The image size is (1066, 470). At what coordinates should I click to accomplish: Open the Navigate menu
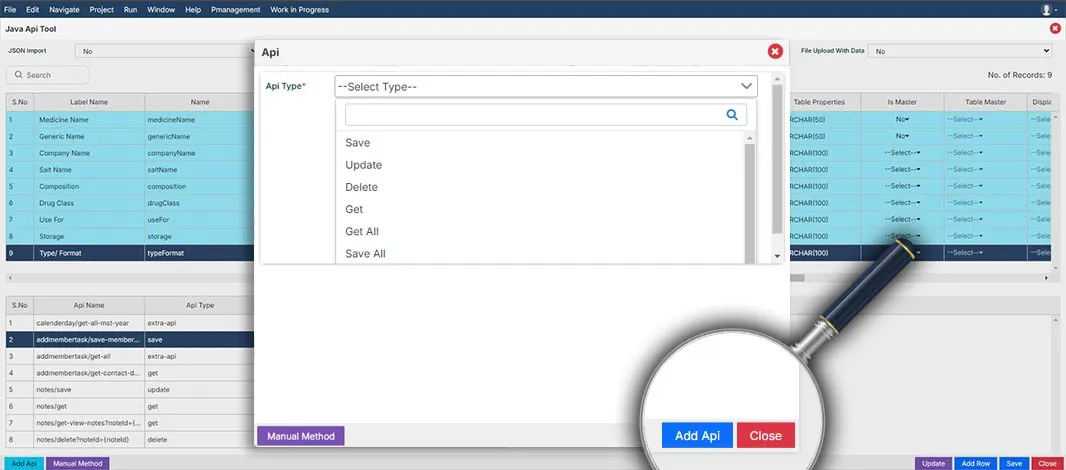pos(65,10)
